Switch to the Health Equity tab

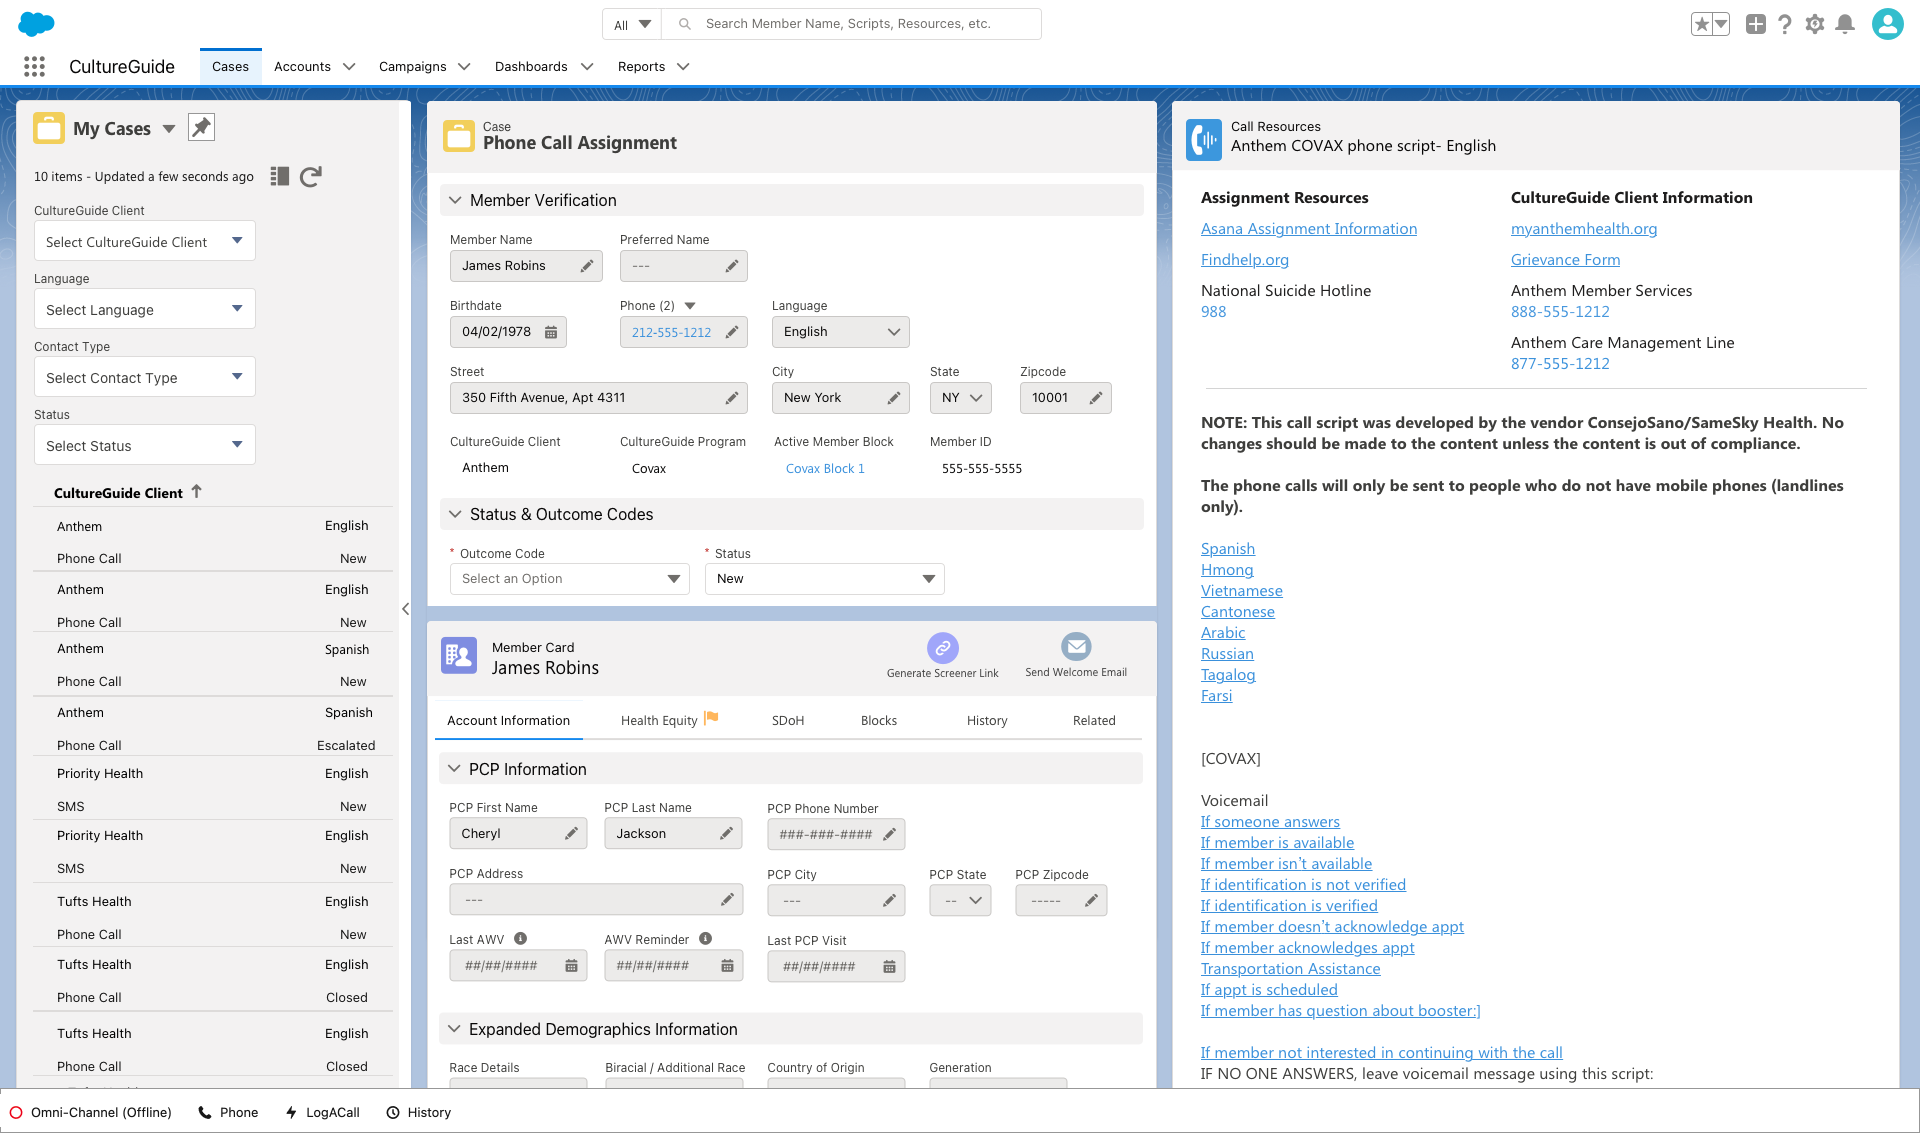(659, 720)
